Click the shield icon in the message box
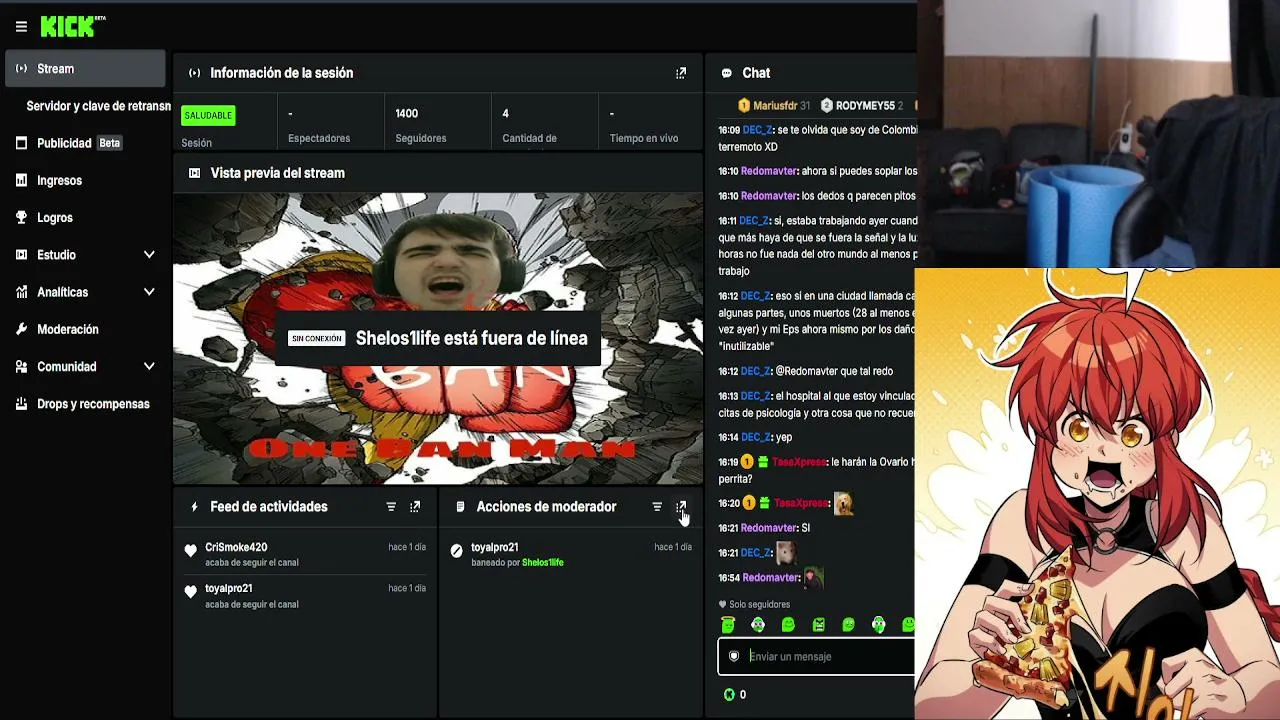 [734, 656]
